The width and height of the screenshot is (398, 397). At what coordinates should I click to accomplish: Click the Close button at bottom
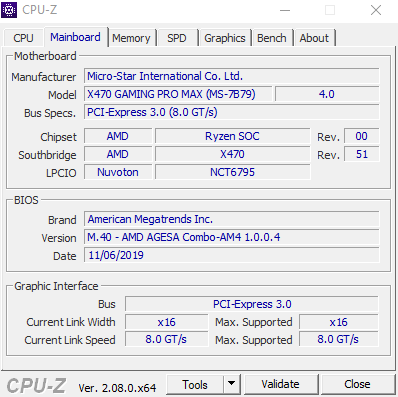(357, 384)
